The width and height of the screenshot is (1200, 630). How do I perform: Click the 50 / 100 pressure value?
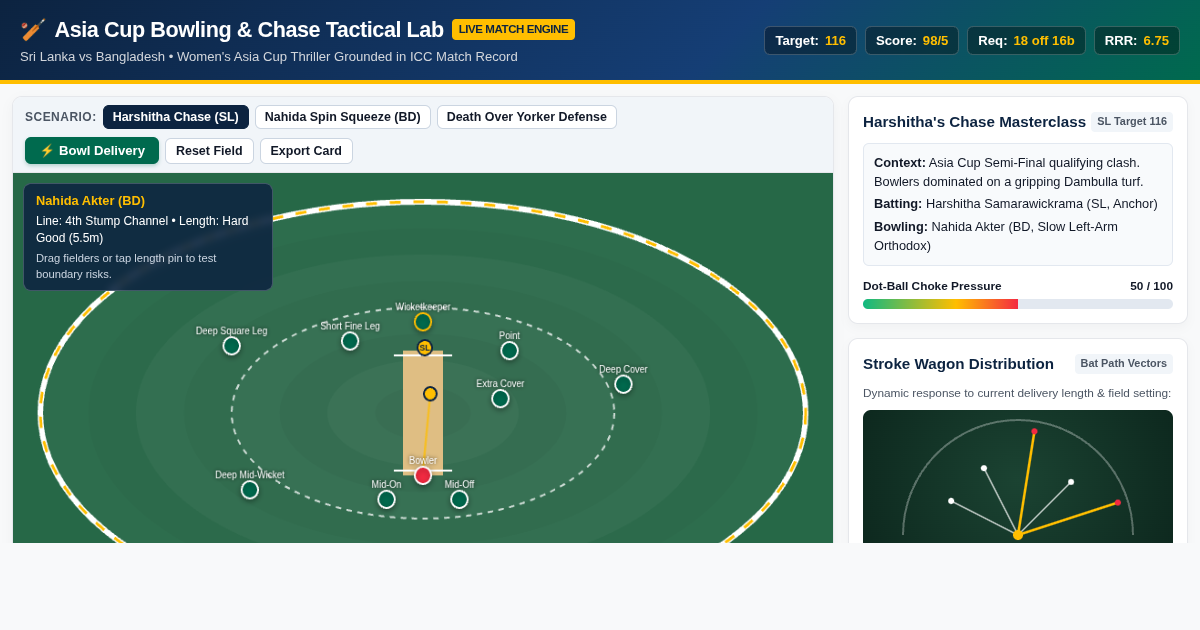pyautogui.click(x=1151, y=286)
